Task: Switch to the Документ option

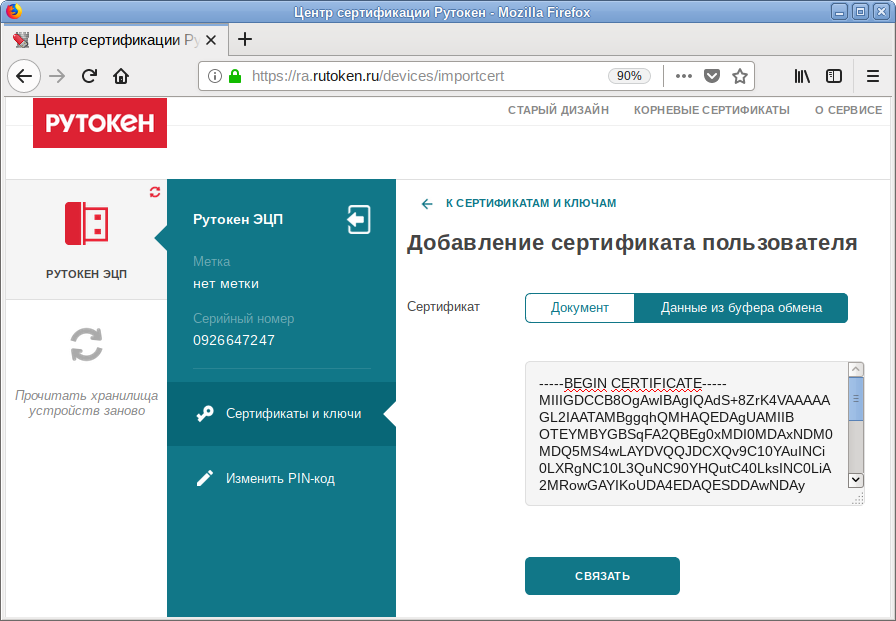Action: [x=579, y=308]
